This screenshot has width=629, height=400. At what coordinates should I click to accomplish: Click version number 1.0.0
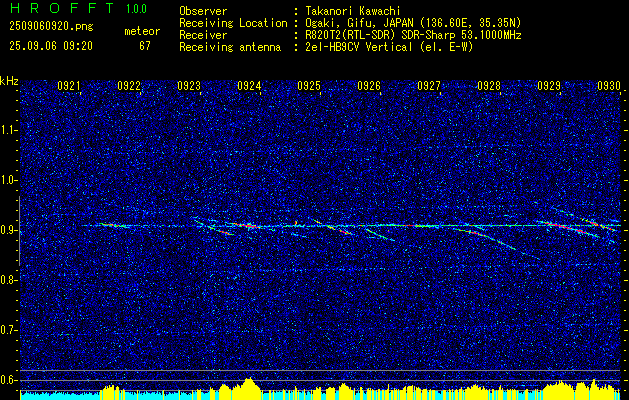pyautogui.click(x=136, y=9)
